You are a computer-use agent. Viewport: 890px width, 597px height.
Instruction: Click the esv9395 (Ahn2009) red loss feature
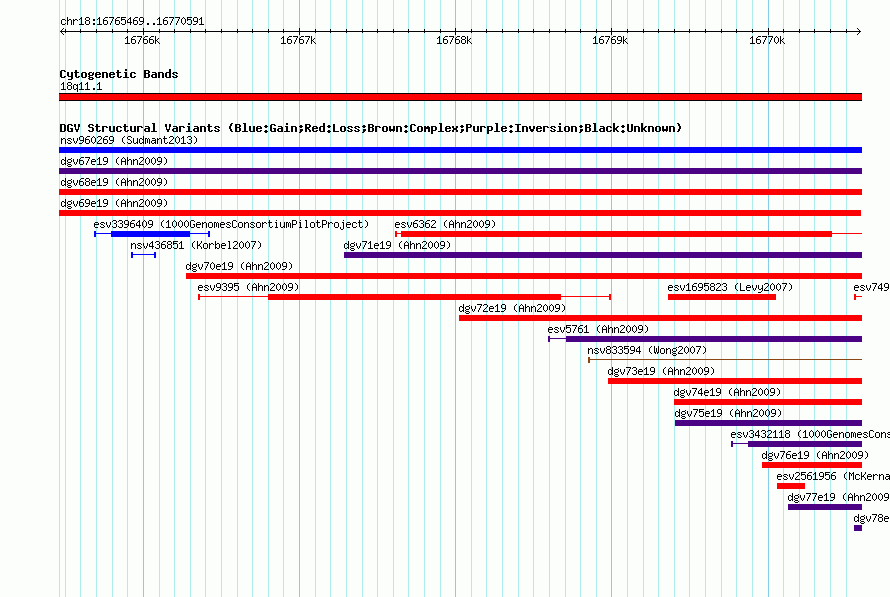405,297
